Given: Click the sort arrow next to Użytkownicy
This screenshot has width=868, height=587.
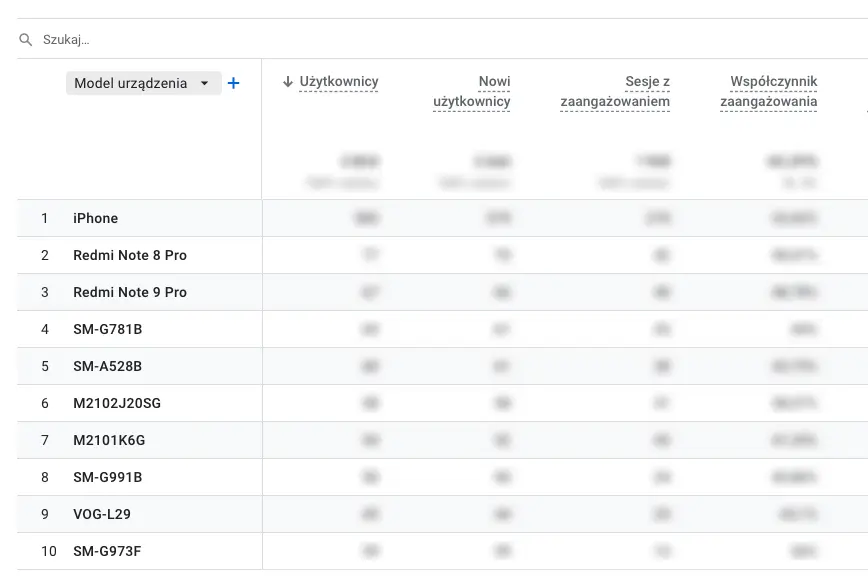Looking at the screenshot, I should tap(288, 82).
